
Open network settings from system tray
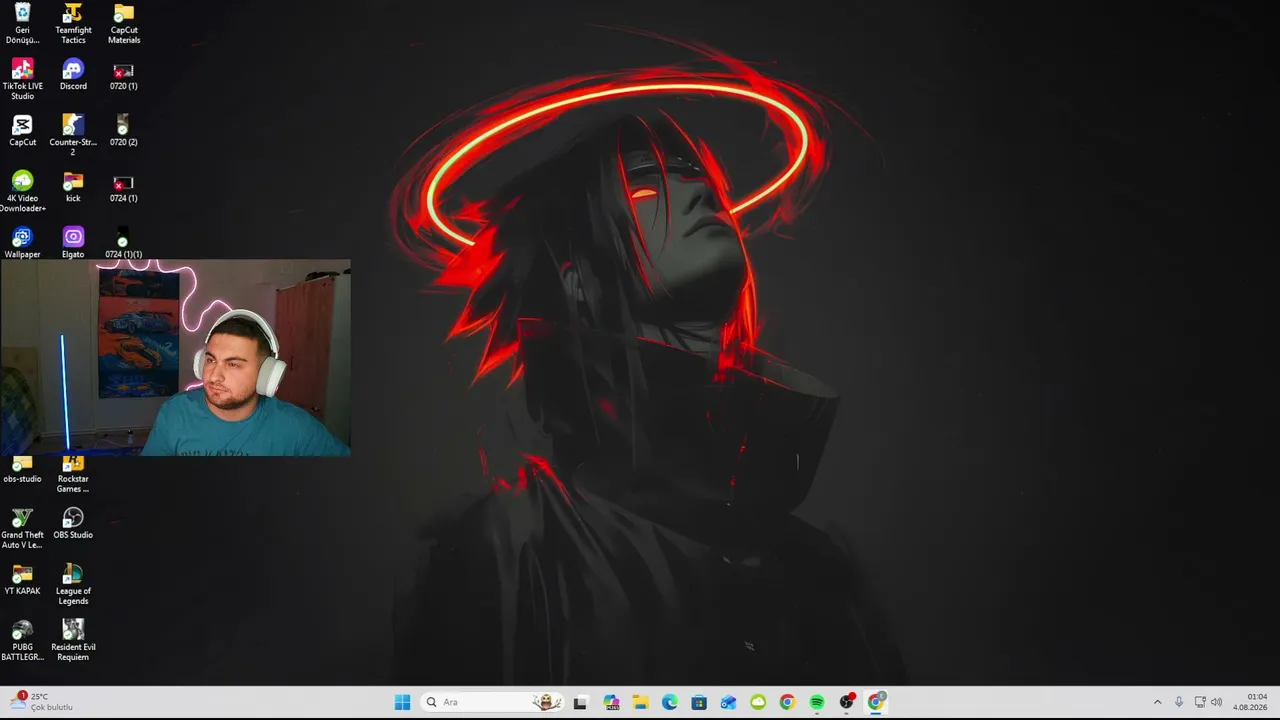coord(1200,702)
